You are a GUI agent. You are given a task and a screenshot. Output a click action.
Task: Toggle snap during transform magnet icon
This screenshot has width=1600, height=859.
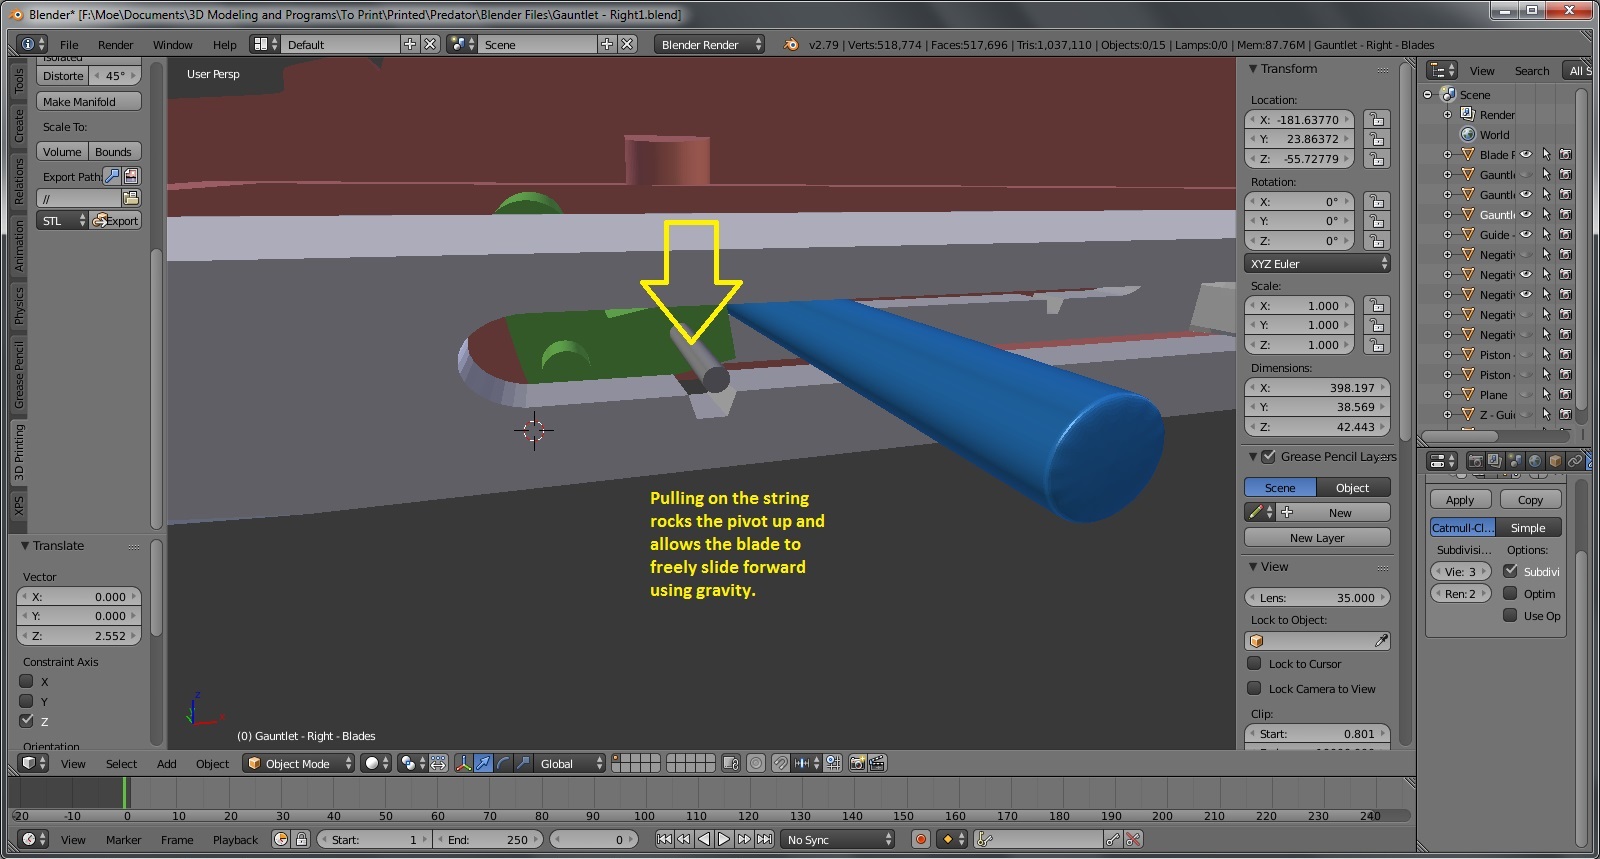(779, 764)
